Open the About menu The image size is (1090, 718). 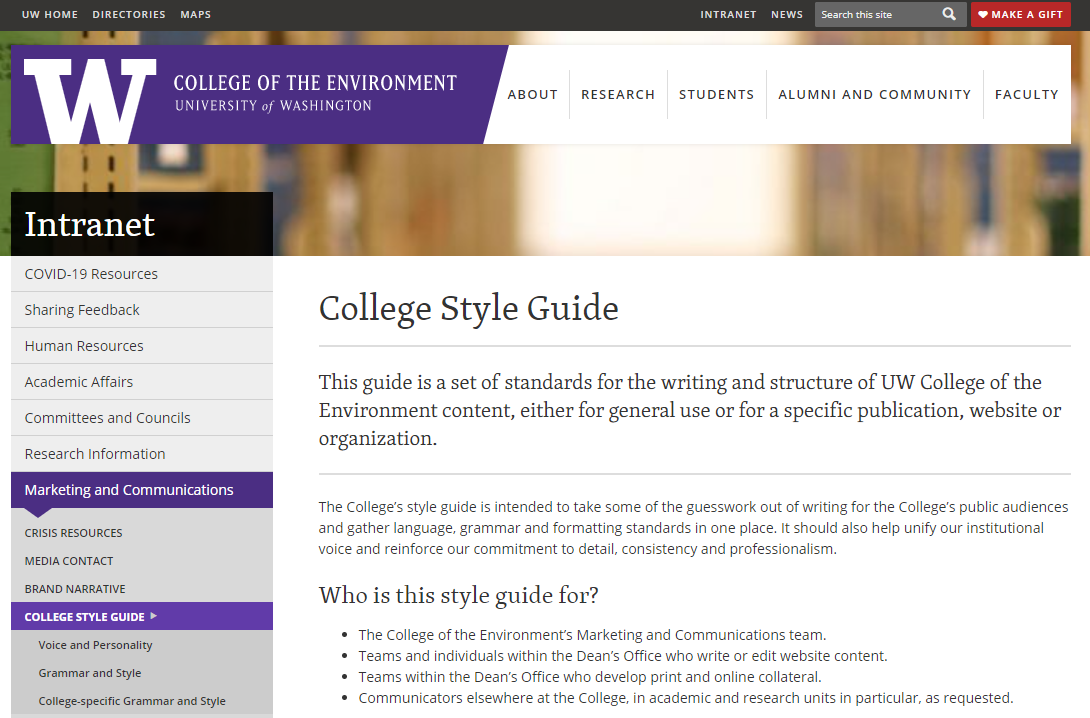[532, 95]
